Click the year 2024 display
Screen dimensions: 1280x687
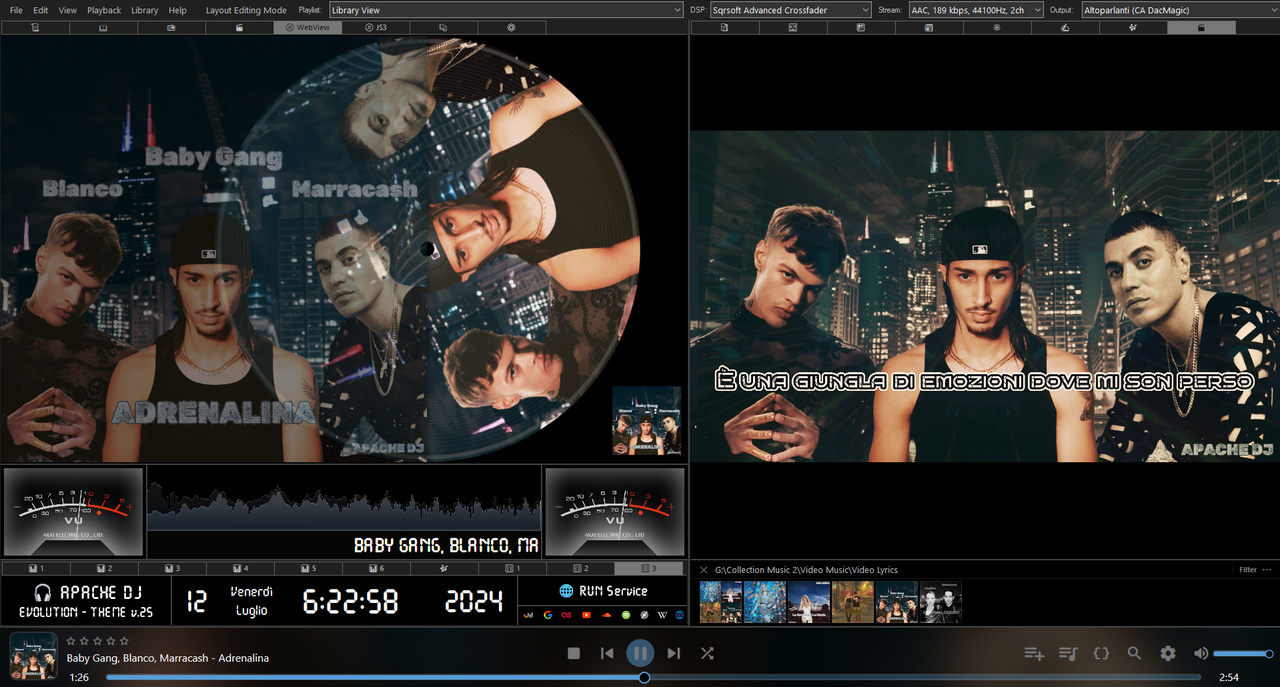pyautogui.click(x=474, y=601)
